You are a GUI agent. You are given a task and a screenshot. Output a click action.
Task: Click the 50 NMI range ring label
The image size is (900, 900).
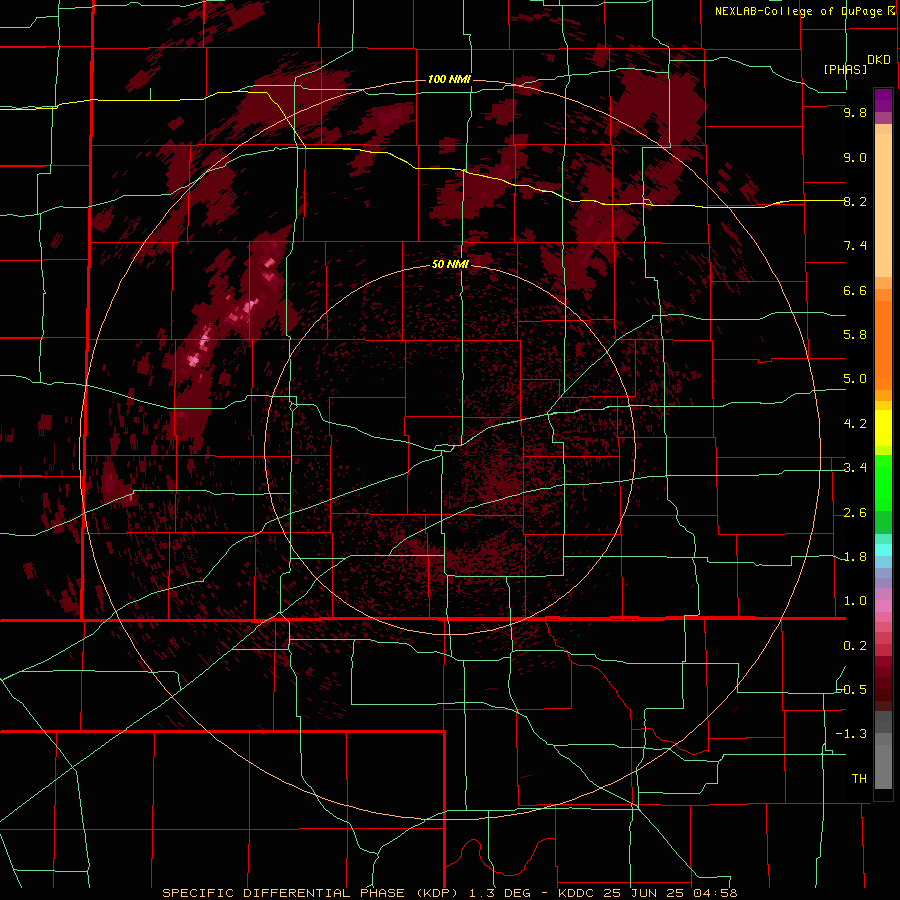pos(450,264)
